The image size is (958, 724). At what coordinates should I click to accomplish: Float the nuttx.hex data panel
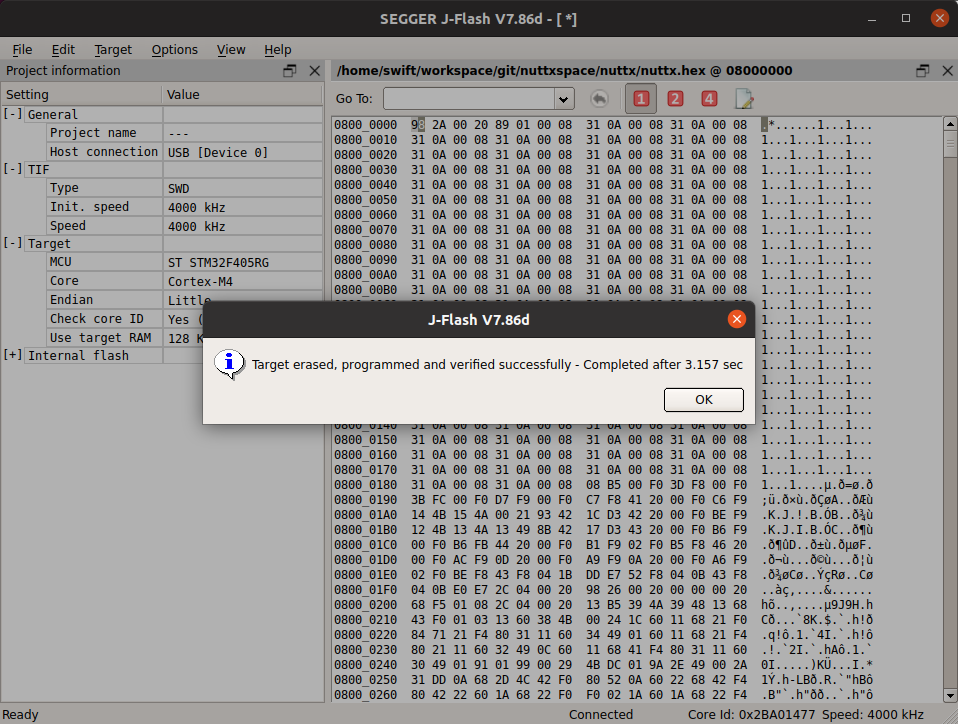pos(923,71)
